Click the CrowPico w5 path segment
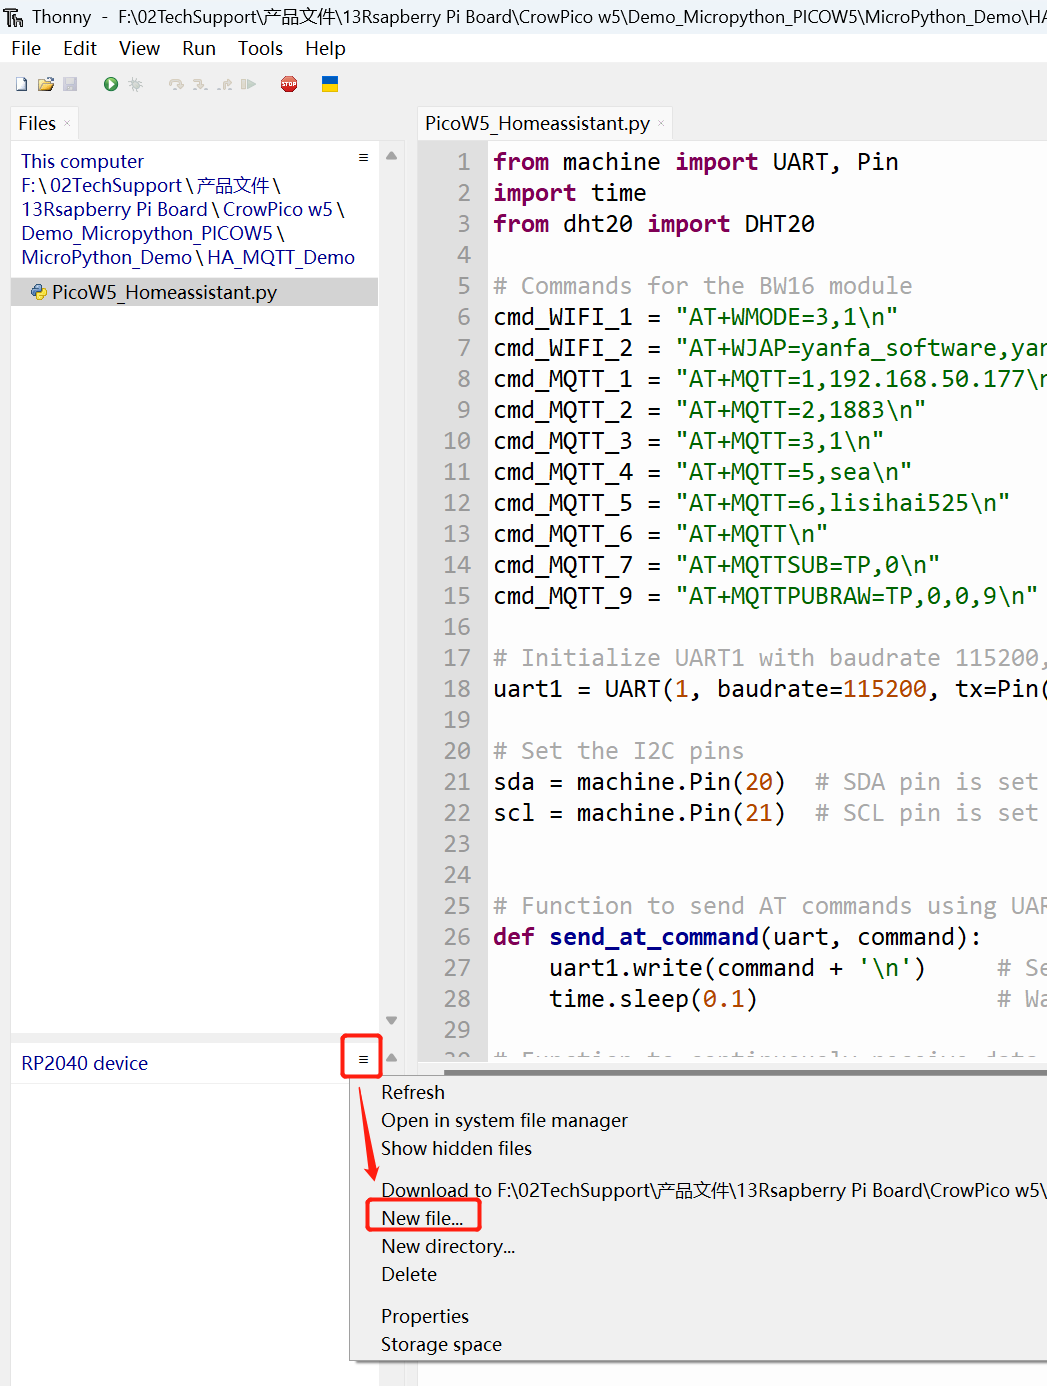The width and height of the screenshot is (1047, 1386). (277, 209)
